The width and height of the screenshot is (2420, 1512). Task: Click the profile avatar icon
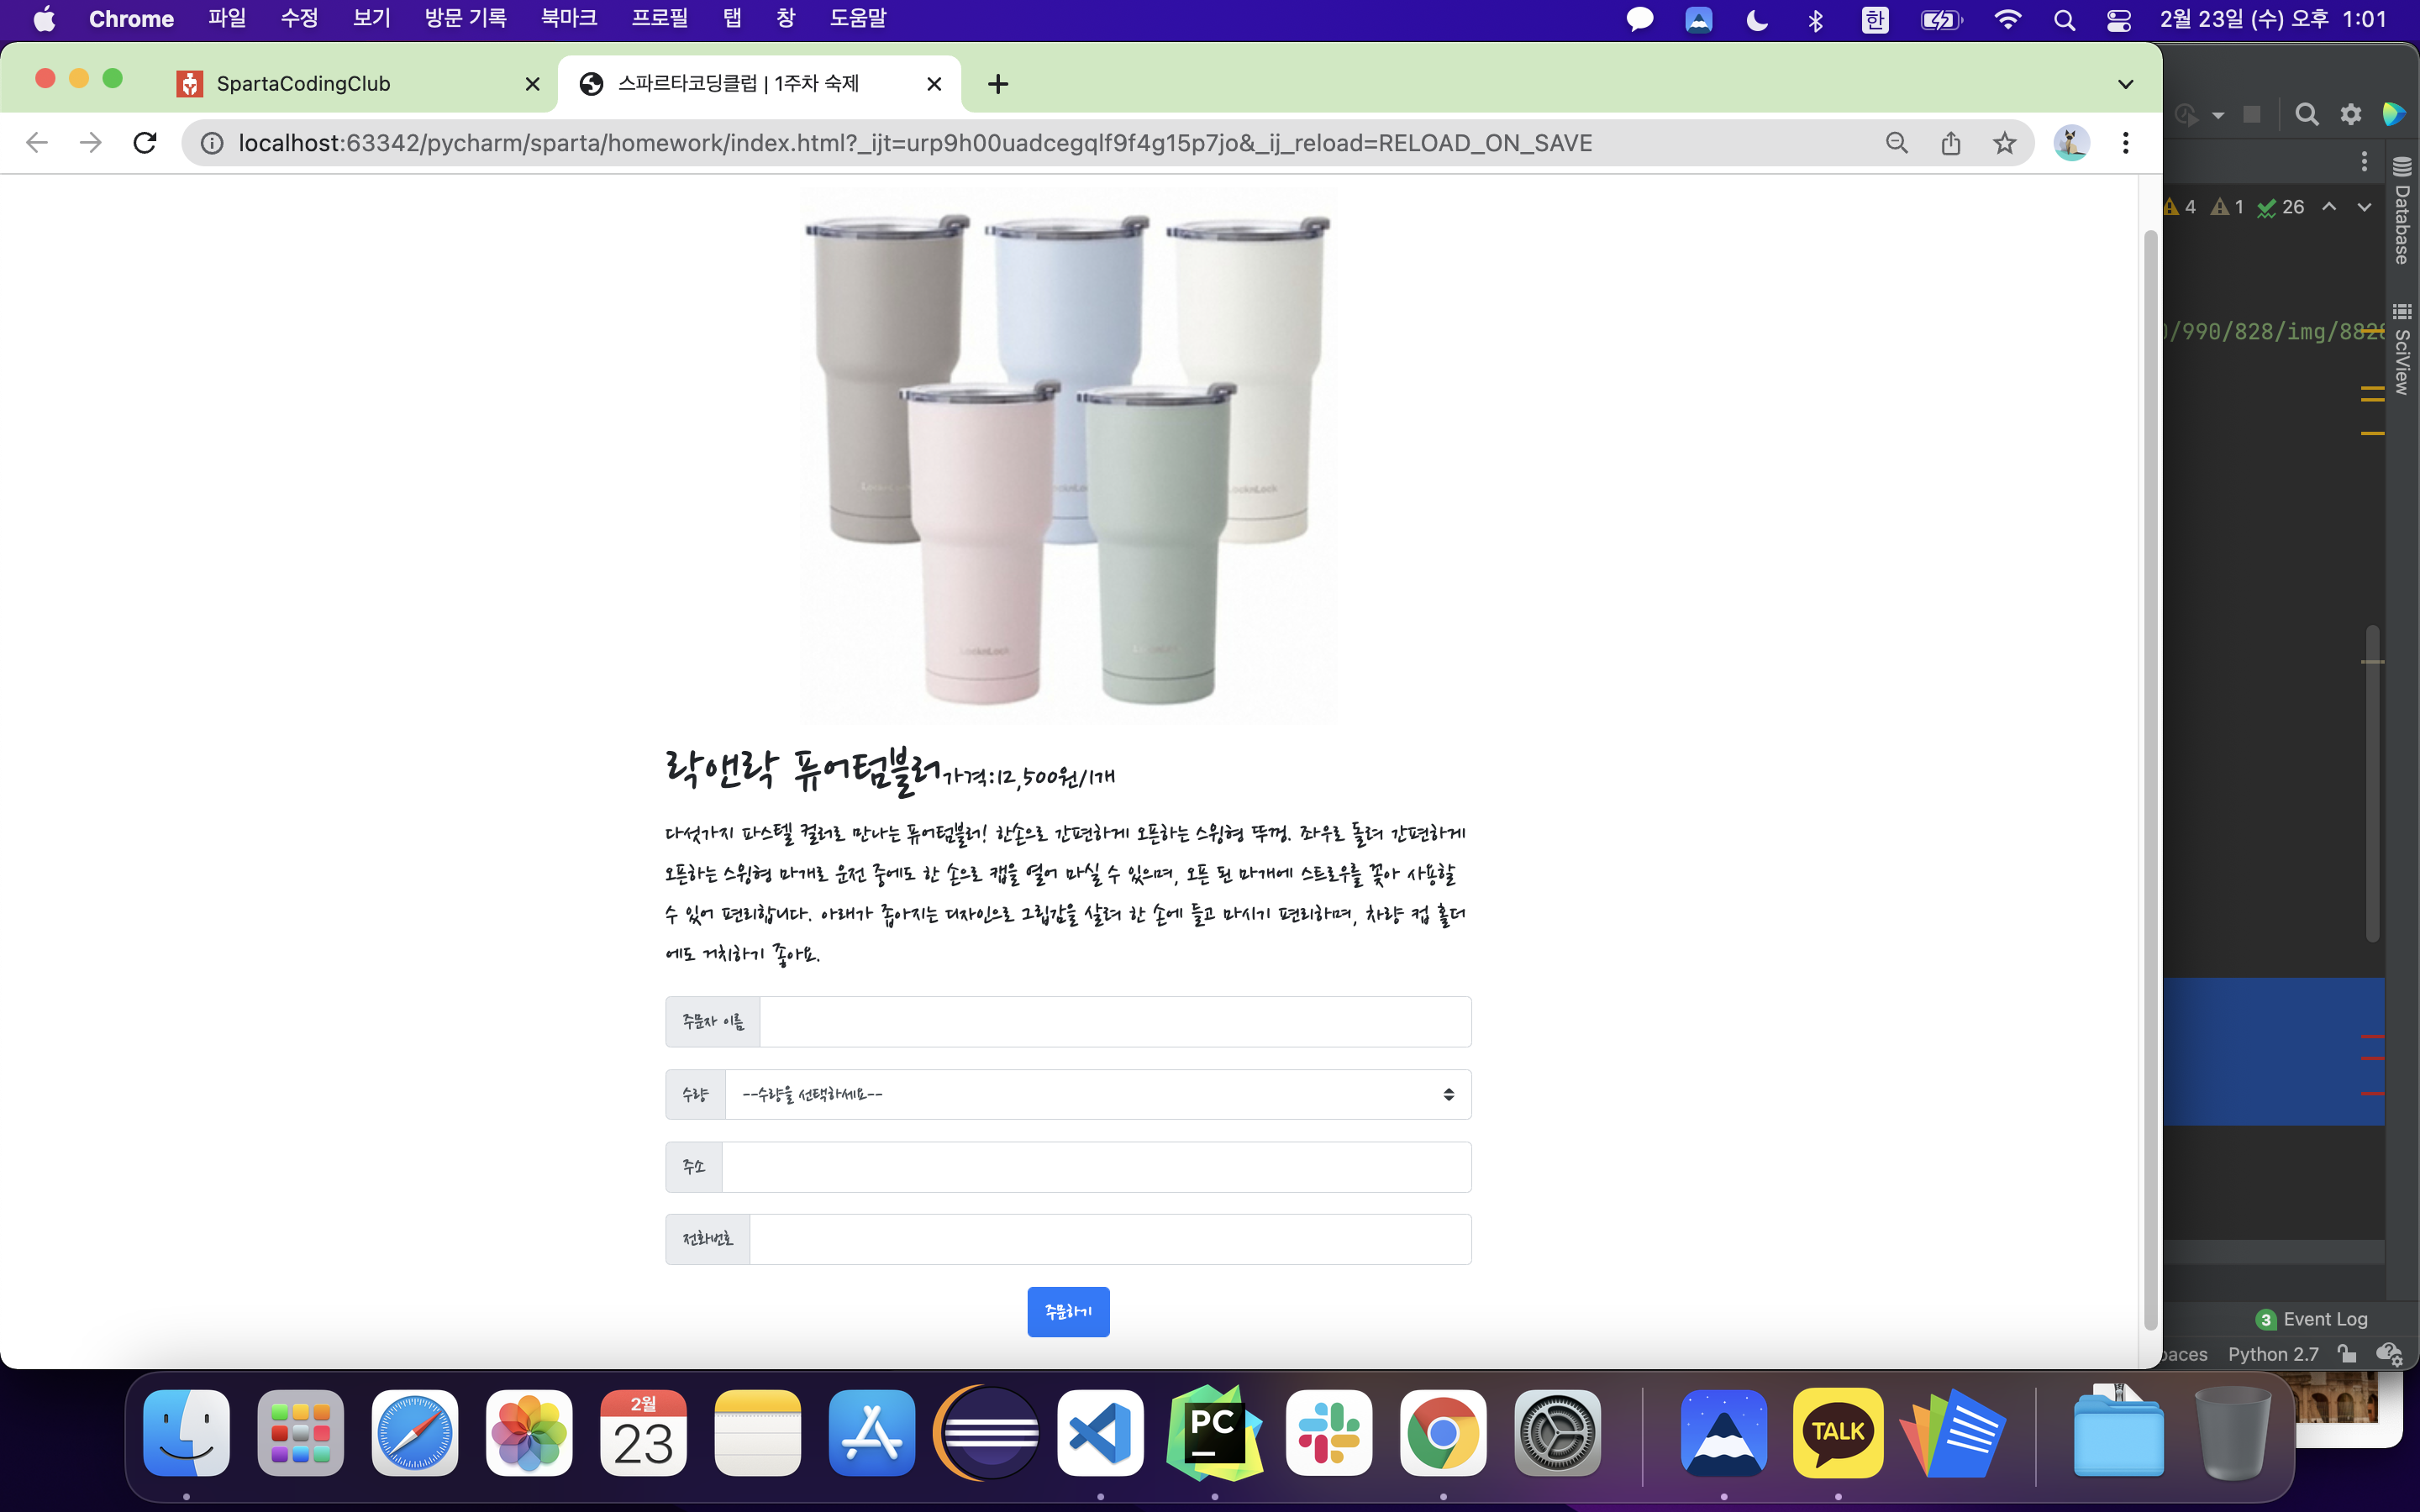point(2071,143)
